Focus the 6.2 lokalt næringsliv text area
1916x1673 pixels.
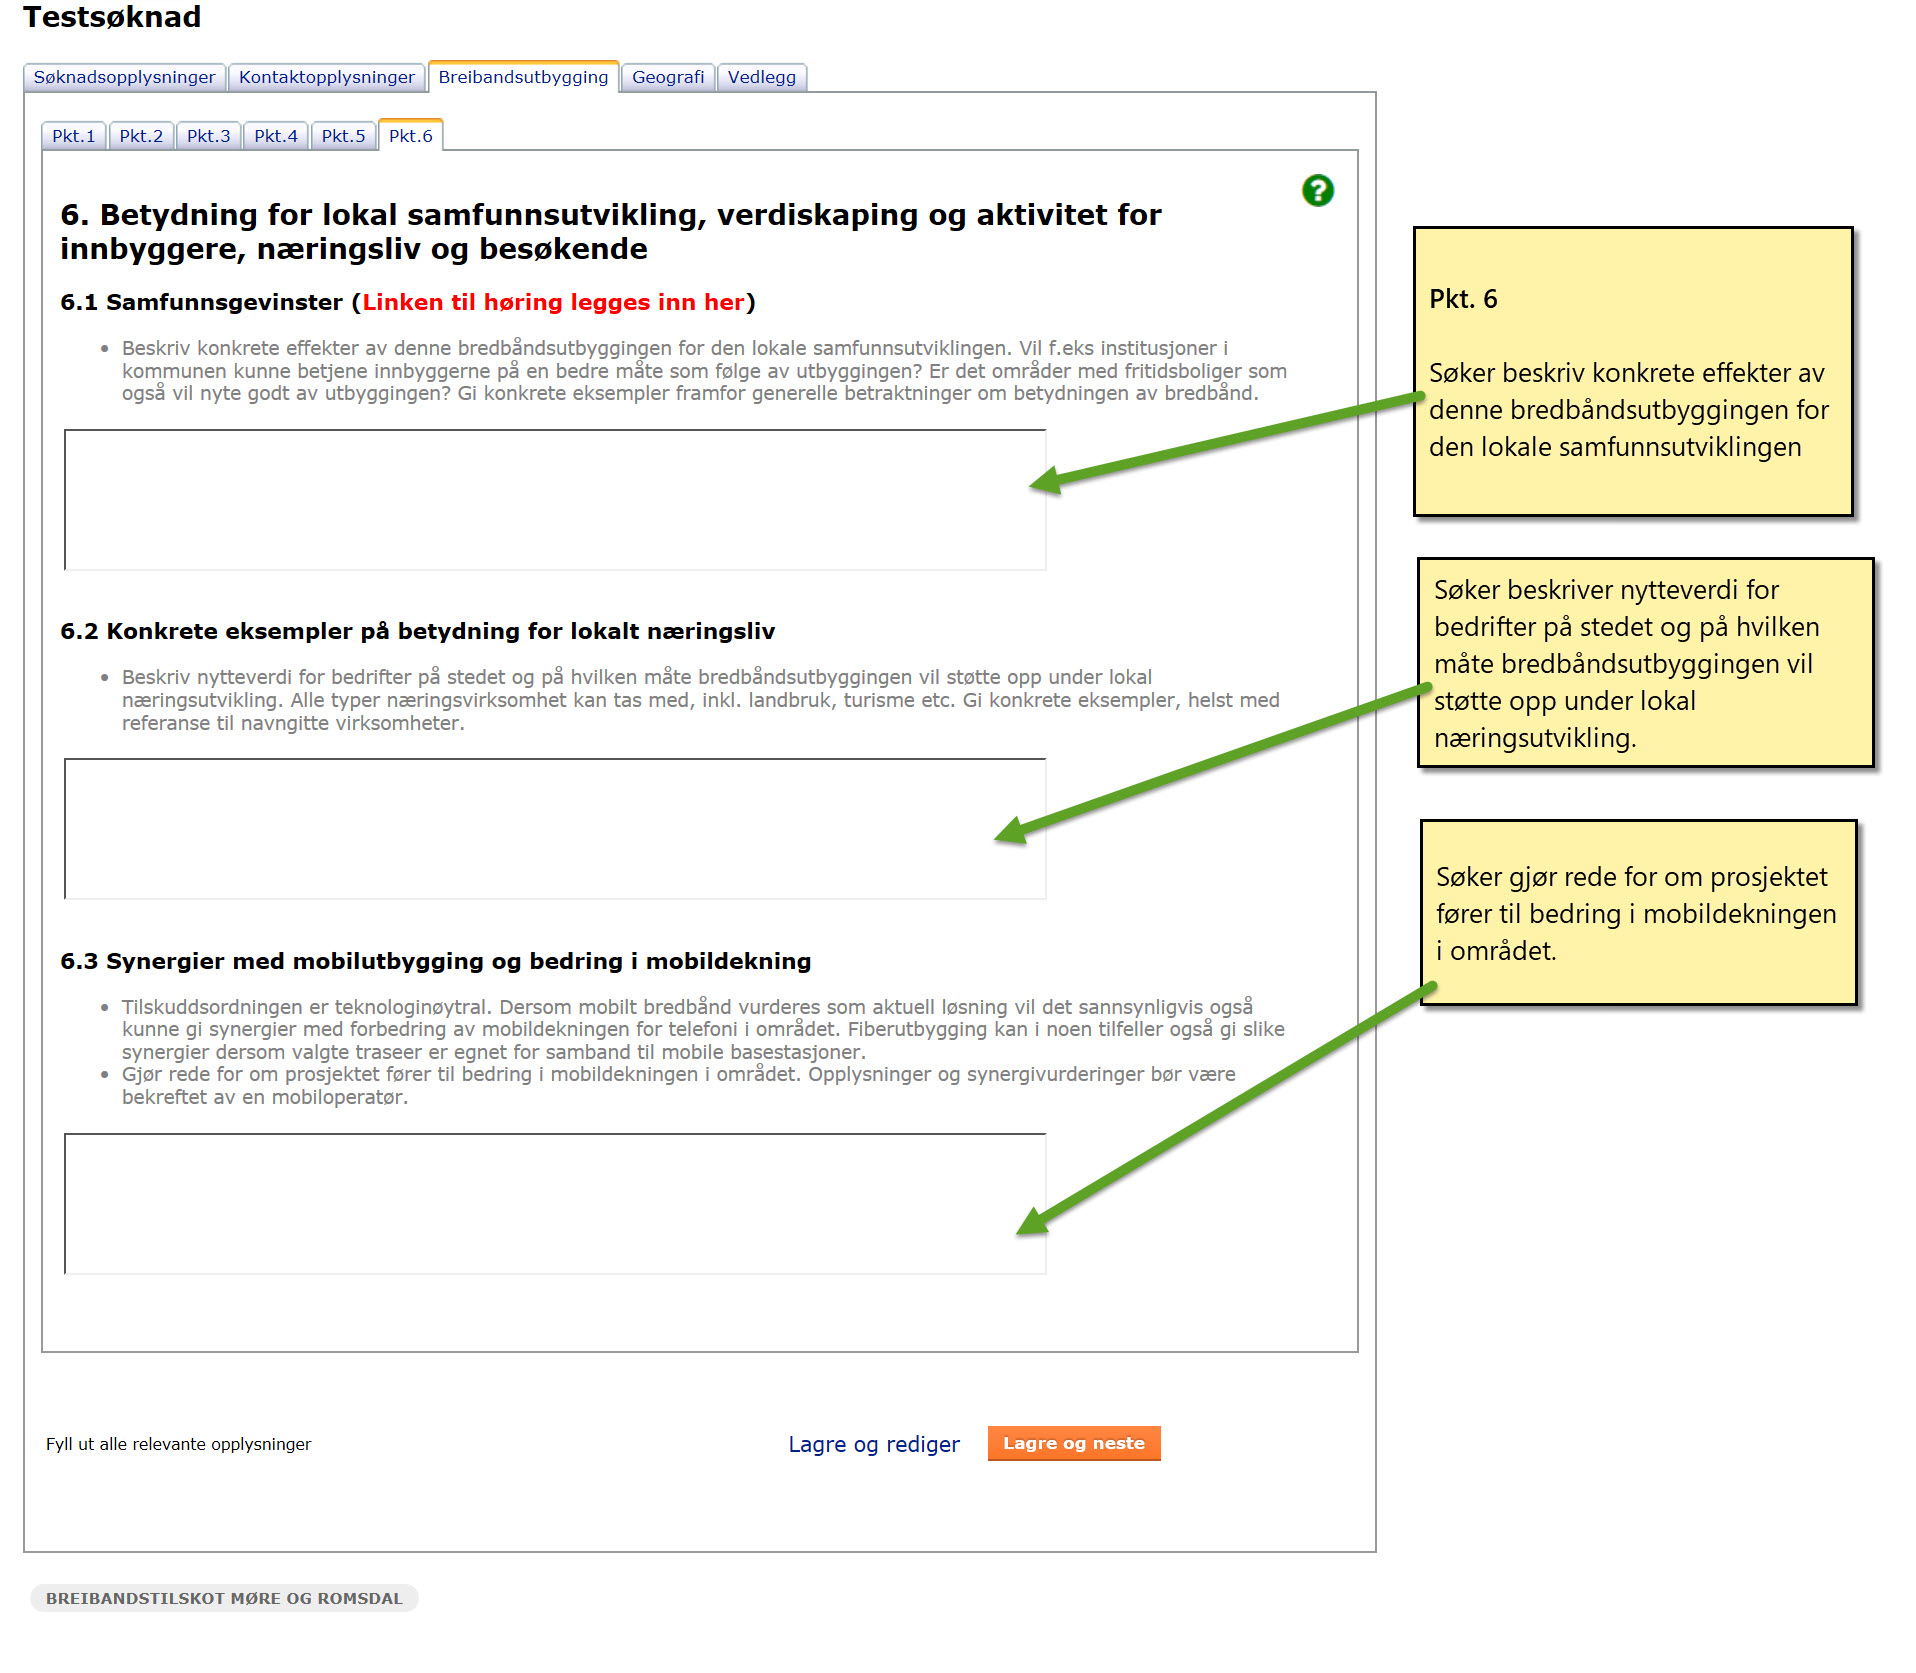click(555, 829)
